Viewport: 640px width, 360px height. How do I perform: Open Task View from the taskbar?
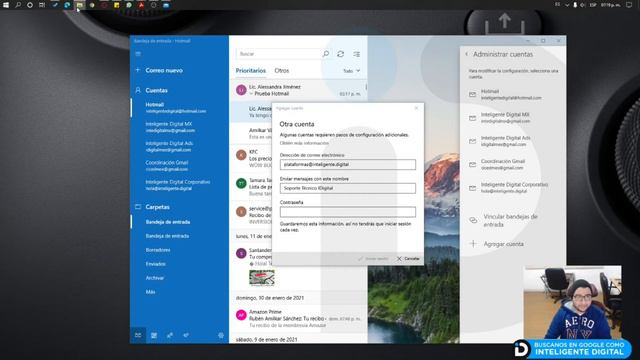[42, 5]
